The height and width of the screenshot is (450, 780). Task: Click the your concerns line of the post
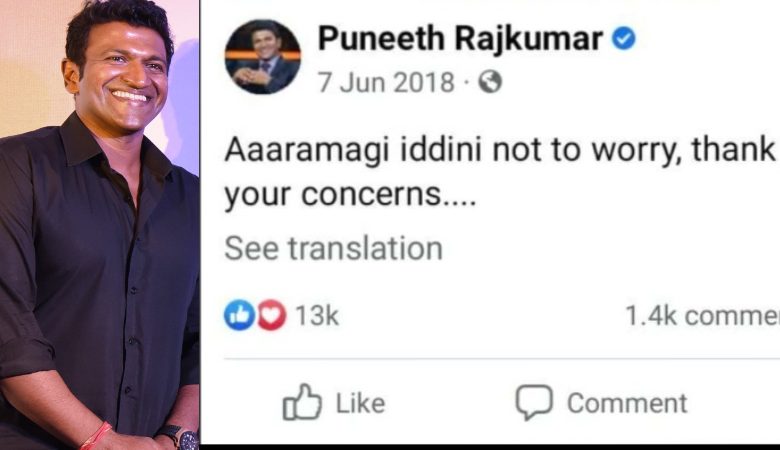[x=350, y=194]
